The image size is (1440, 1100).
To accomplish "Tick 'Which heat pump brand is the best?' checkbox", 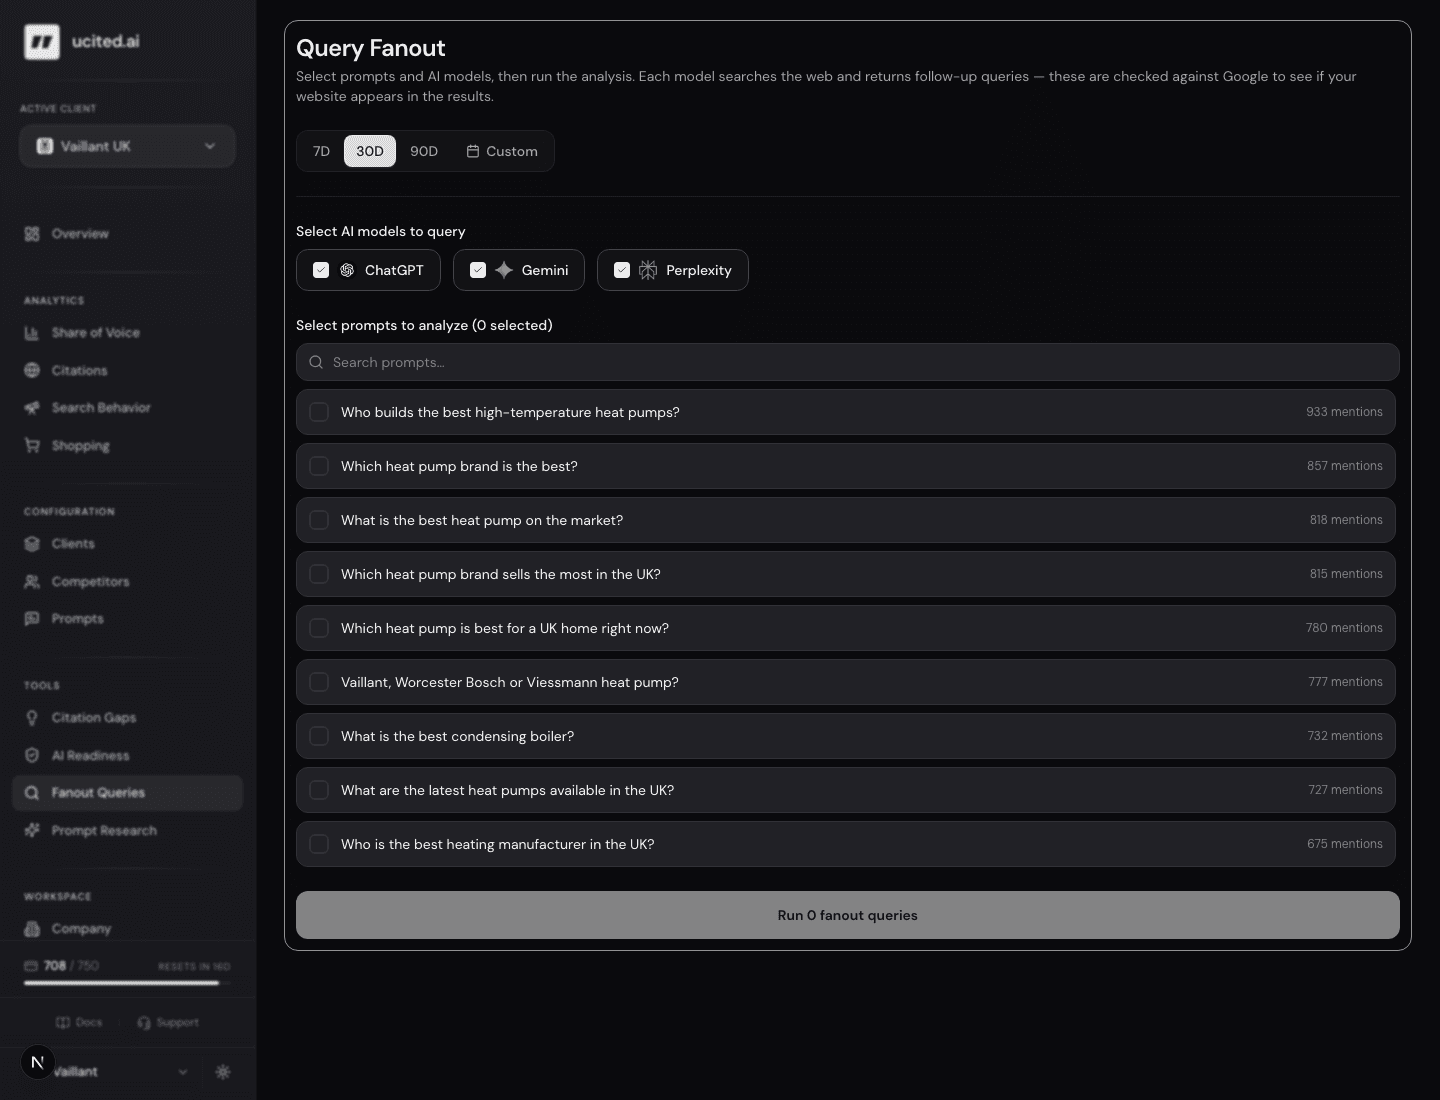I will point(319,466).
